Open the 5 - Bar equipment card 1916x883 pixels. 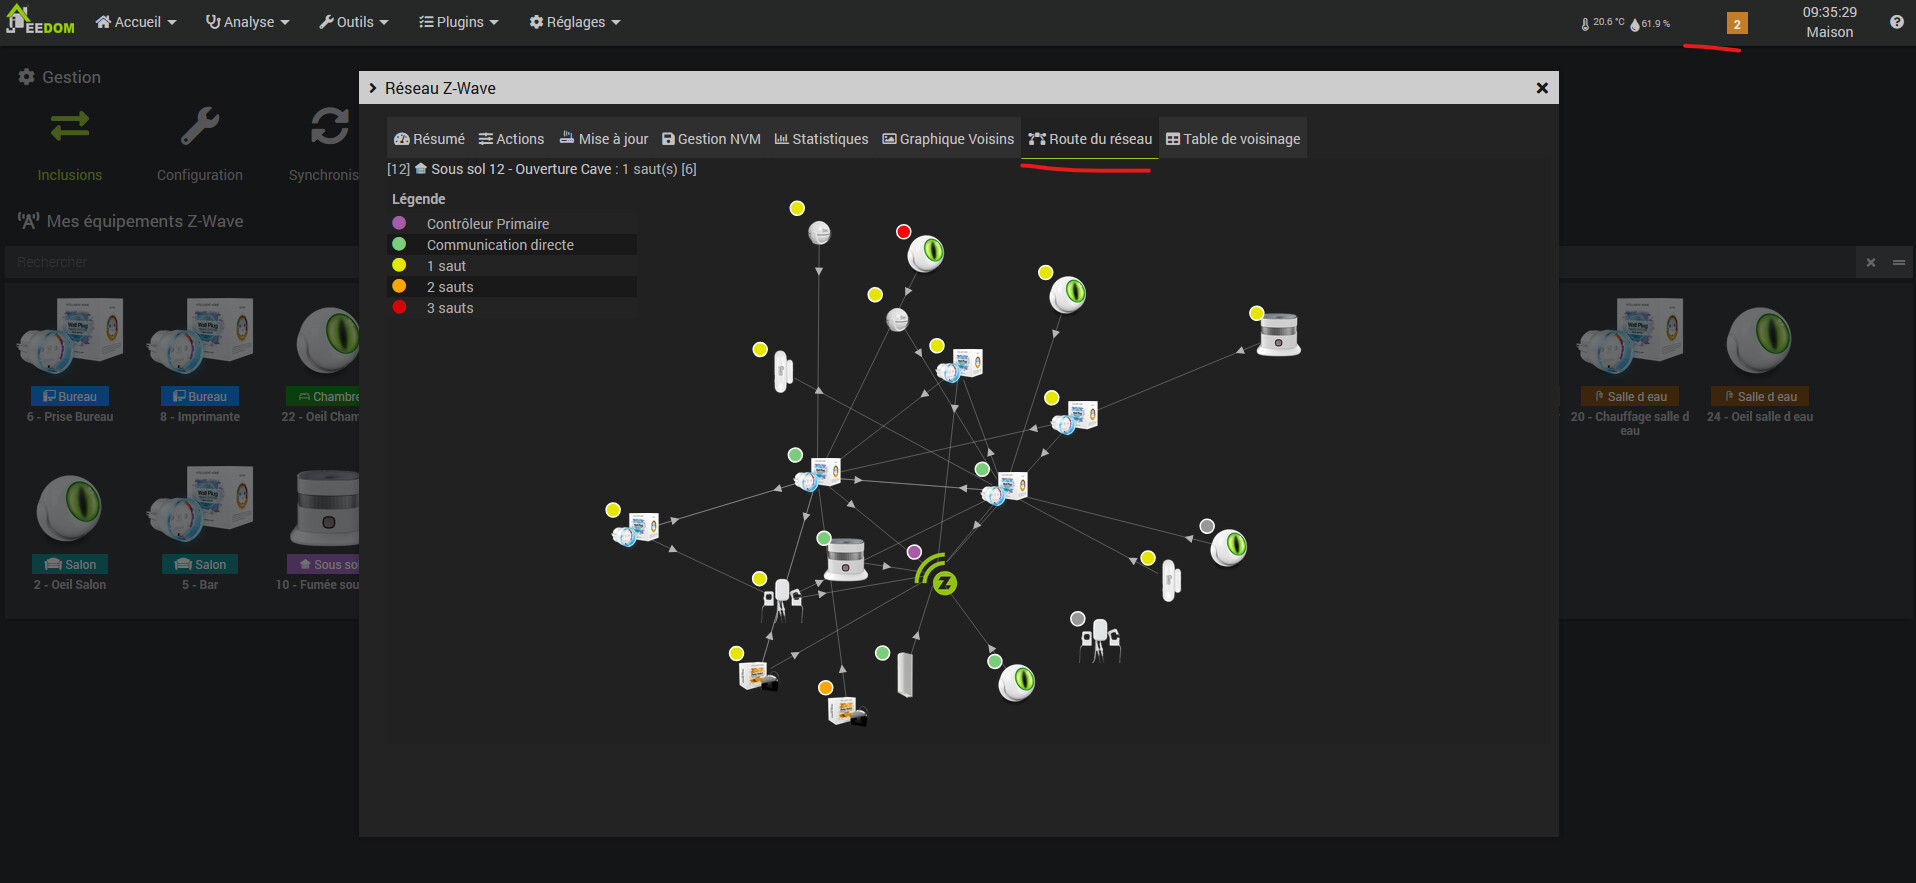pyautogui.click(x=200, y=529)
